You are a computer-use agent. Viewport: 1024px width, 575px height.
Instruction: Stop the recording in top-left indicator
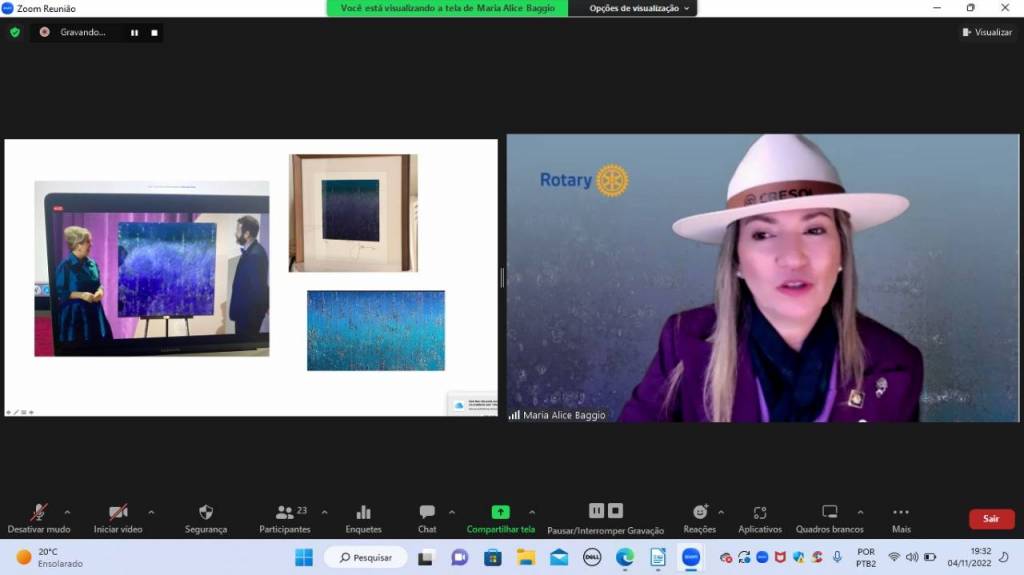(154, 32)
